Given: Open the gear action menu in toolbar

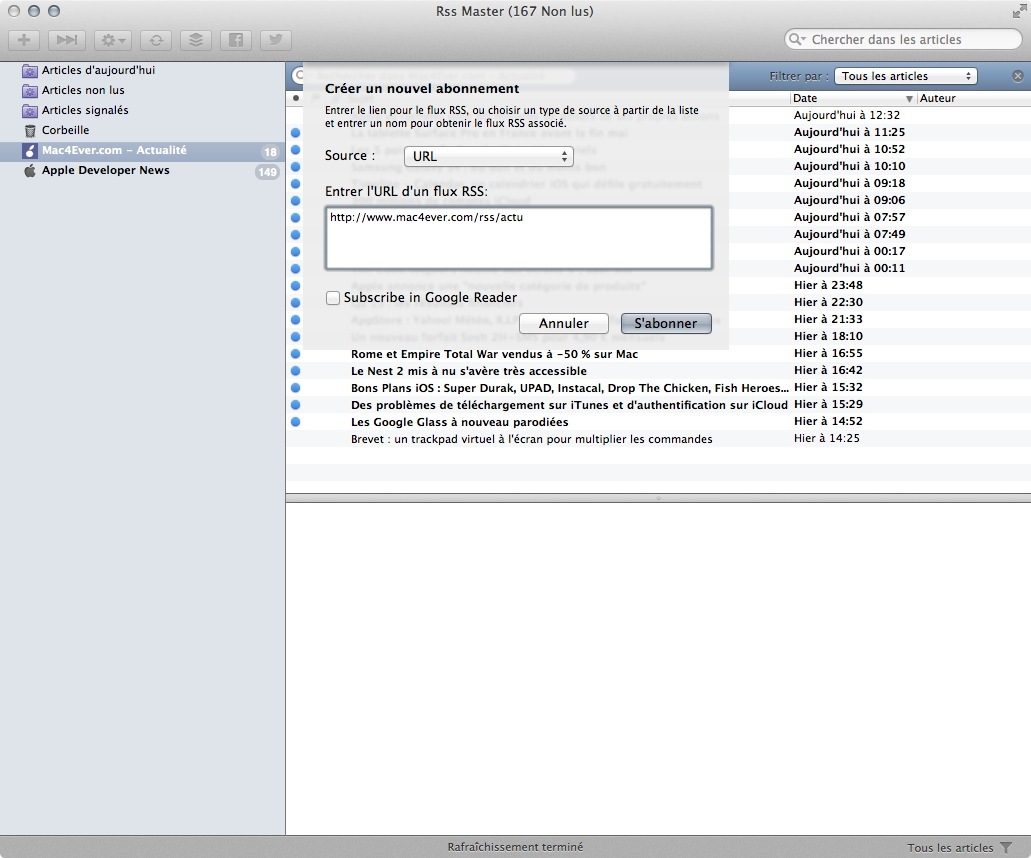Looking at the screenshot, I should (113, 40).
